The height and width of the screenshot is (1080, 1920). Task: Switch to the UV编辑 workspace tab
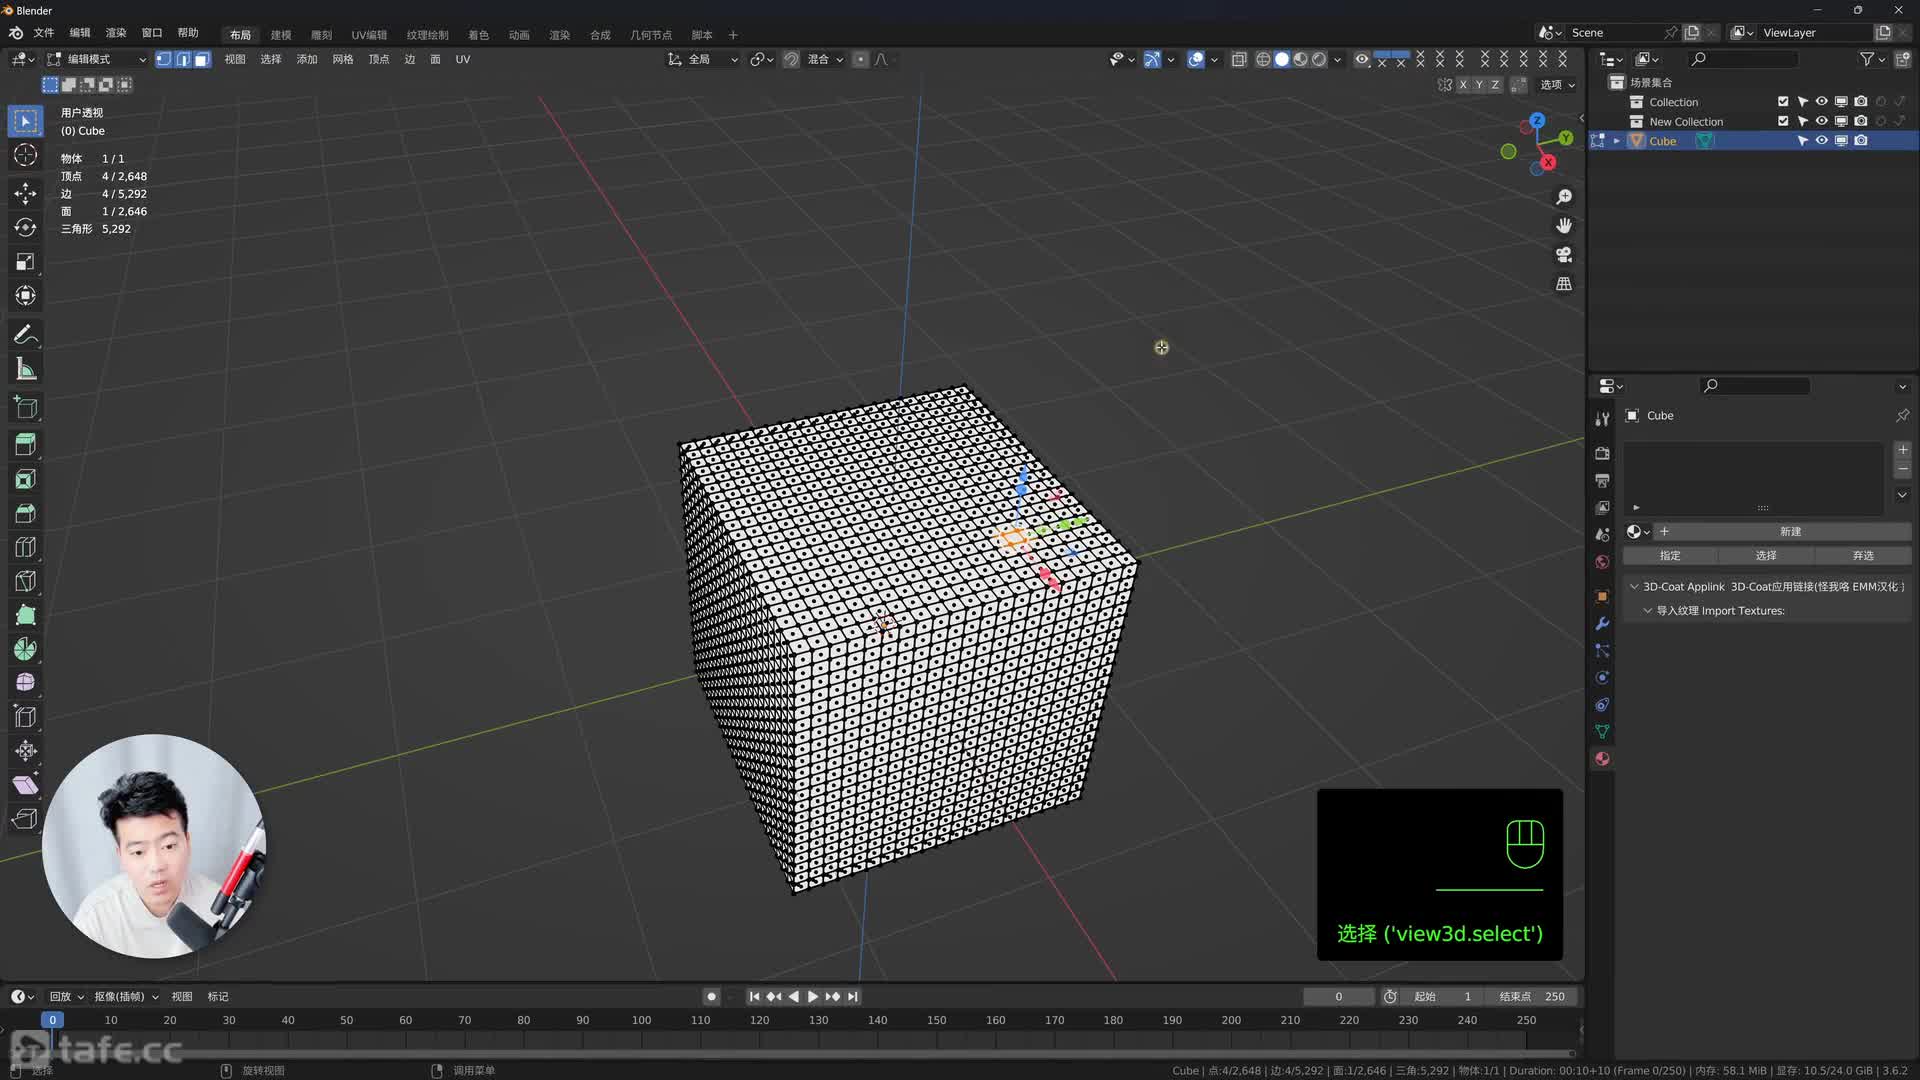point(369,35)
